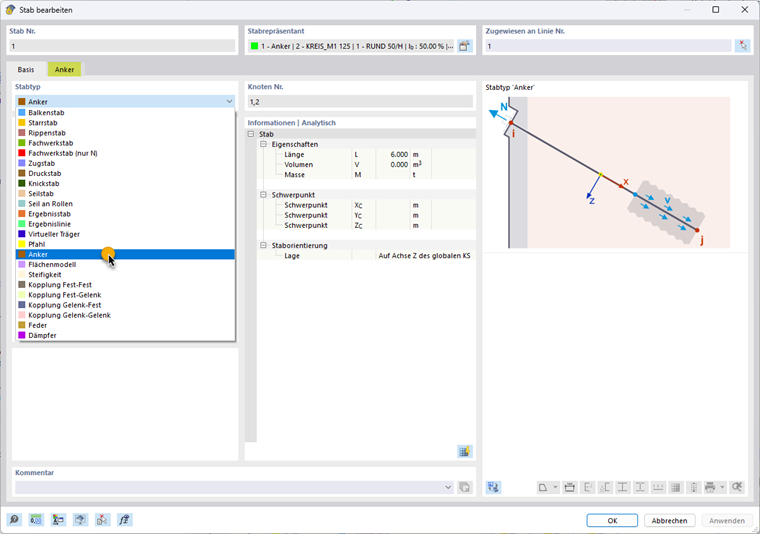This screenshot has width=760, height=534.
Task: Open the units and decimal places icon
Action: pos(36,519)
